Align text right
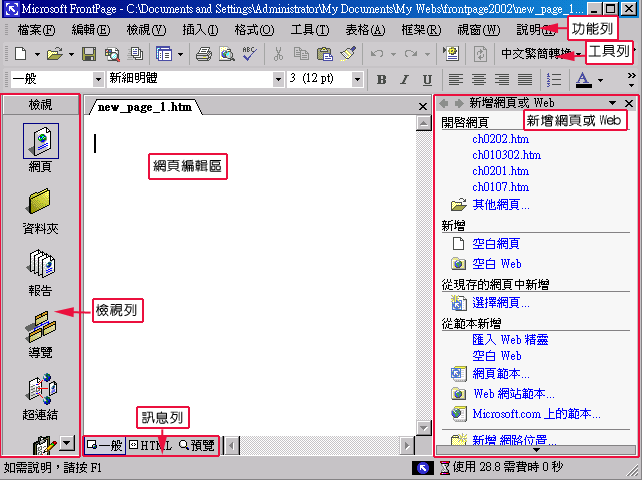Image resolution: width=642 pixels, height=480 pixels. coord(502,79)
